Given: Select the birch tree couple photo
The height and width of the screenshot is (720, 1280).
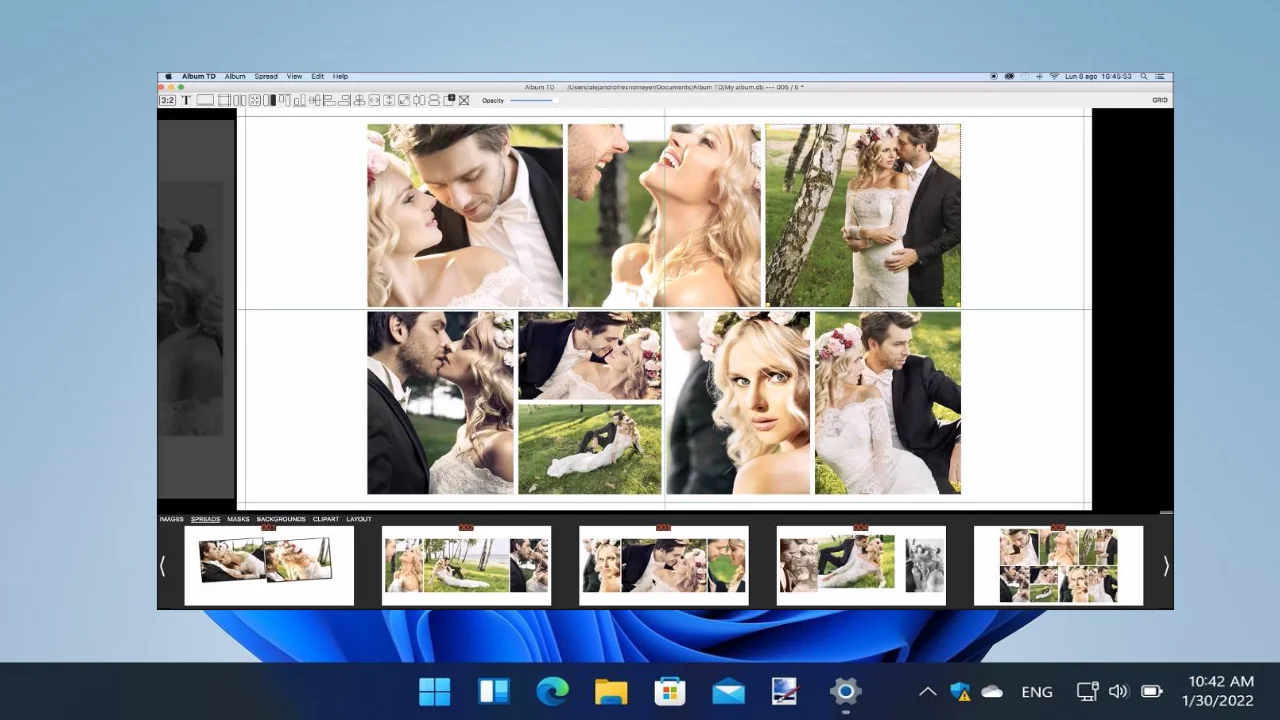Looking at the screenshot, I should [x=863, y=215].
